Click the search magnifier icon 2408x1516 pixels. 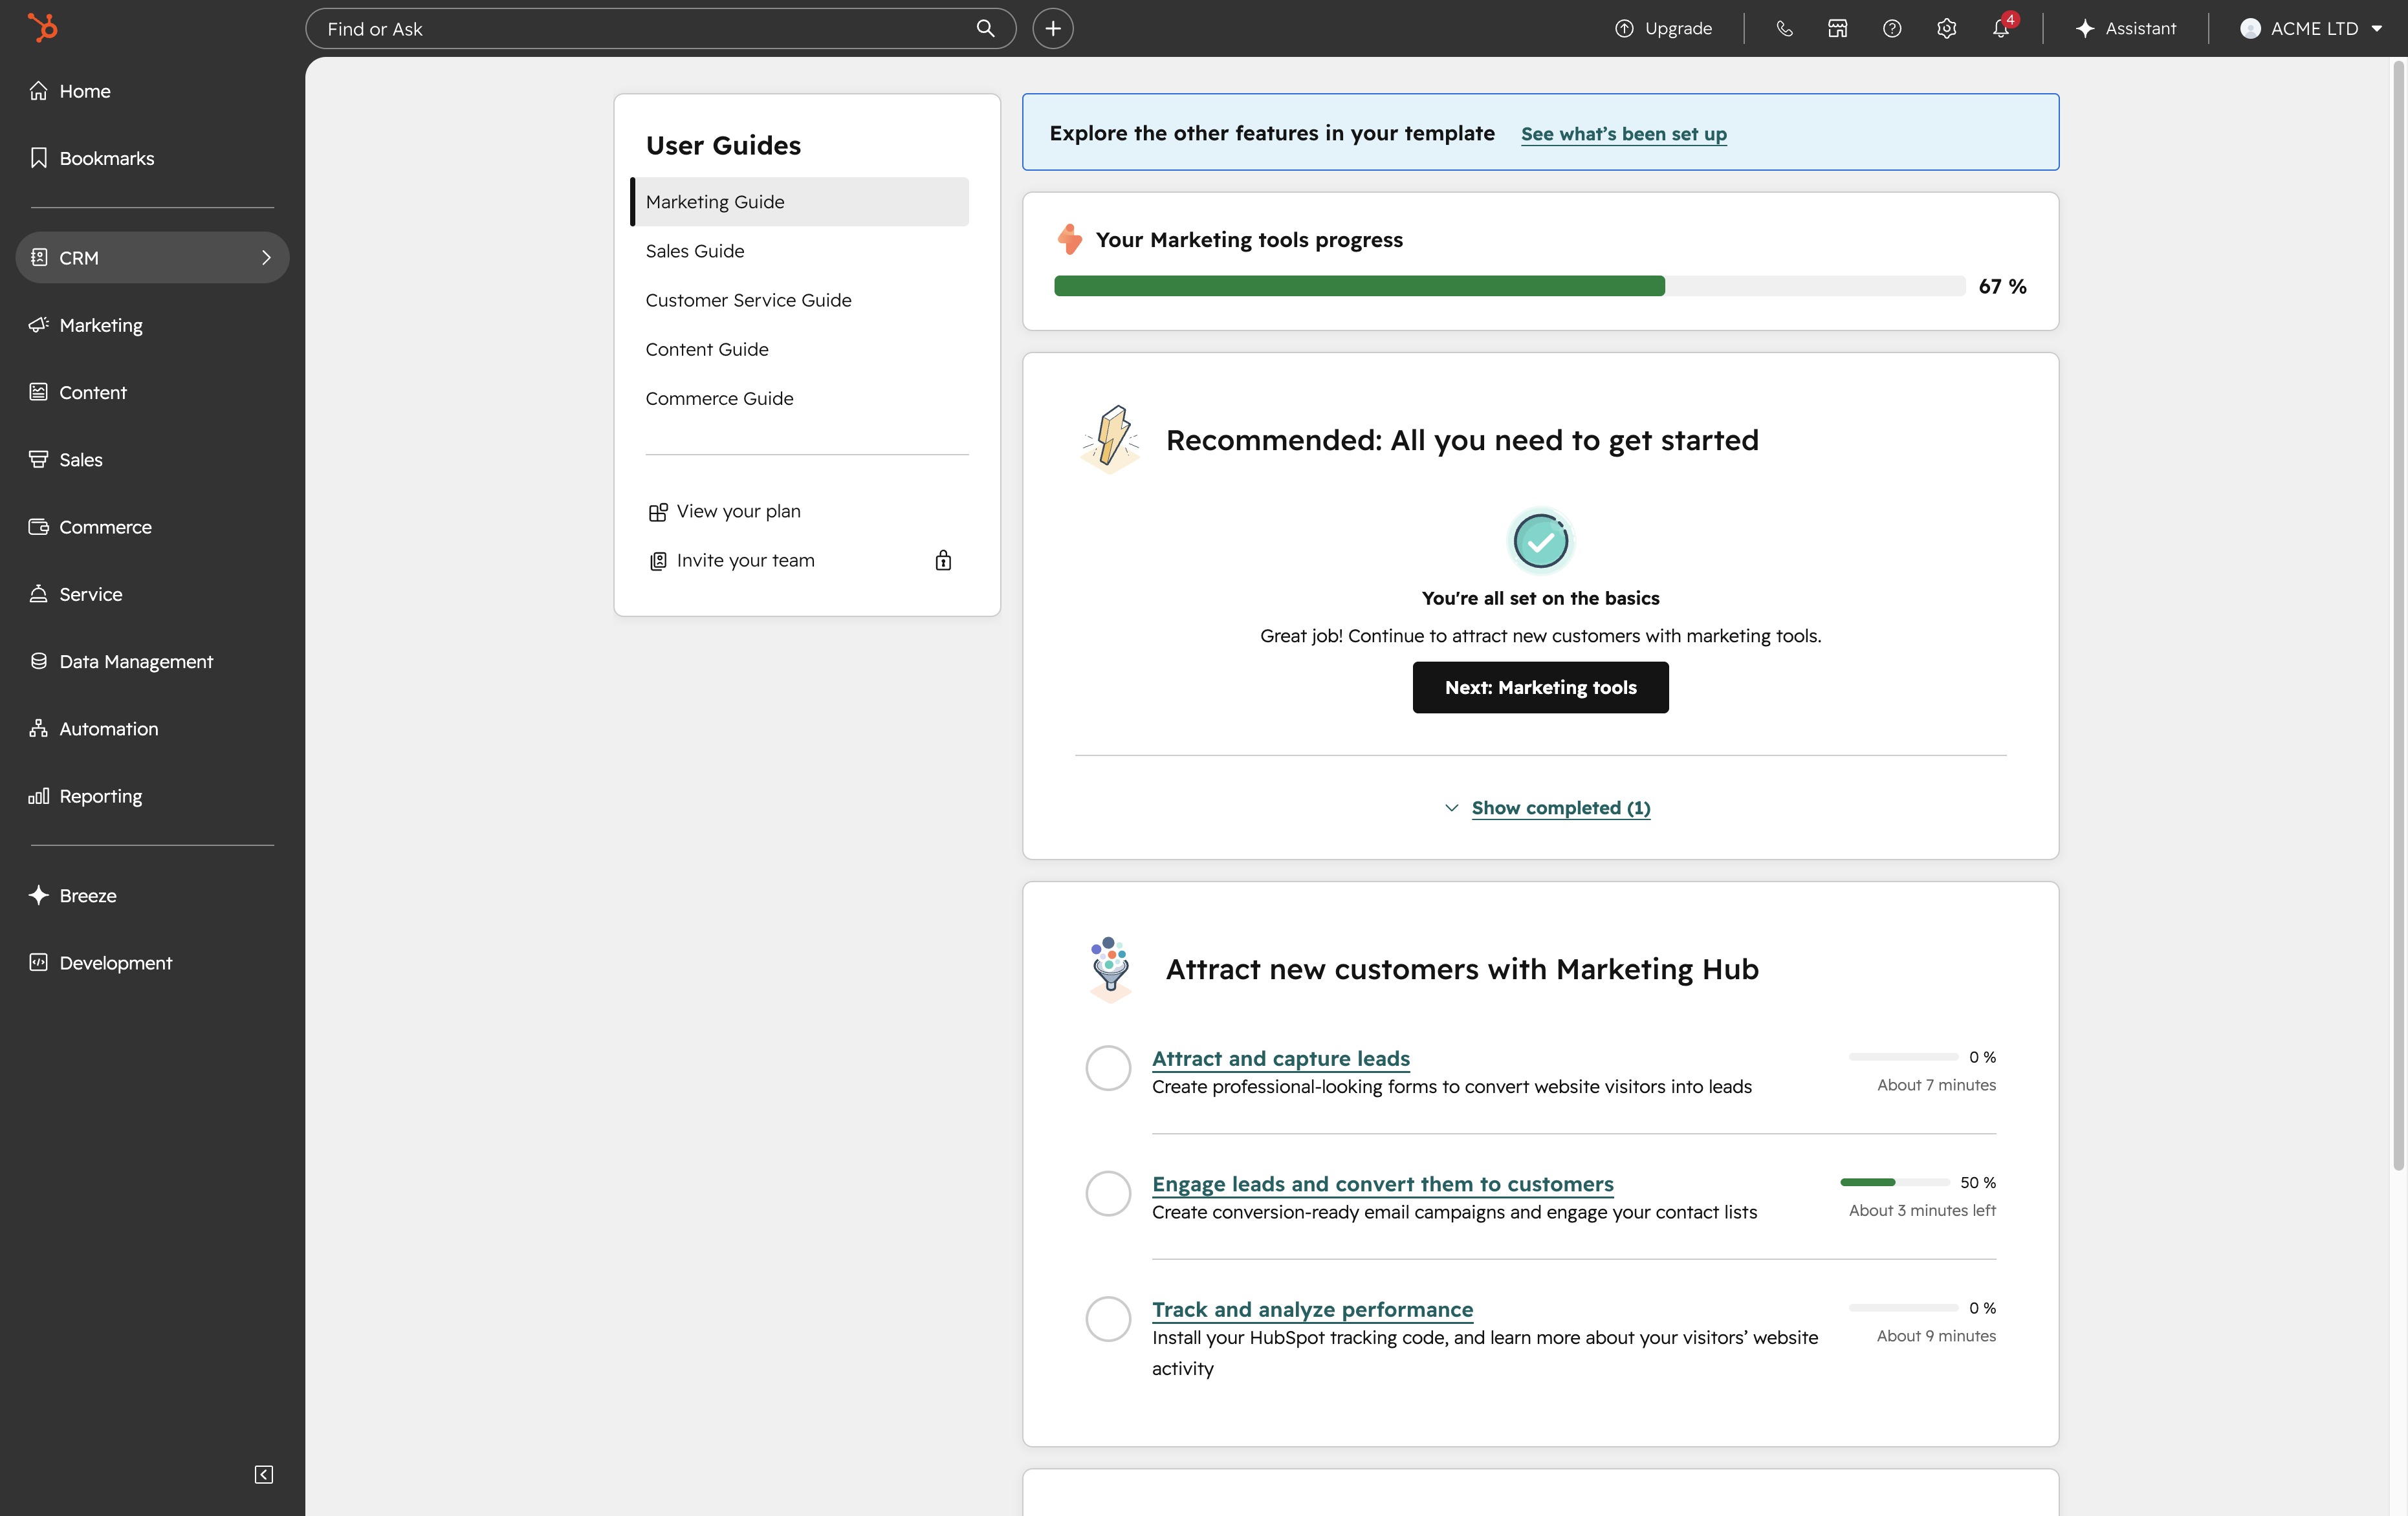[985, 28]
